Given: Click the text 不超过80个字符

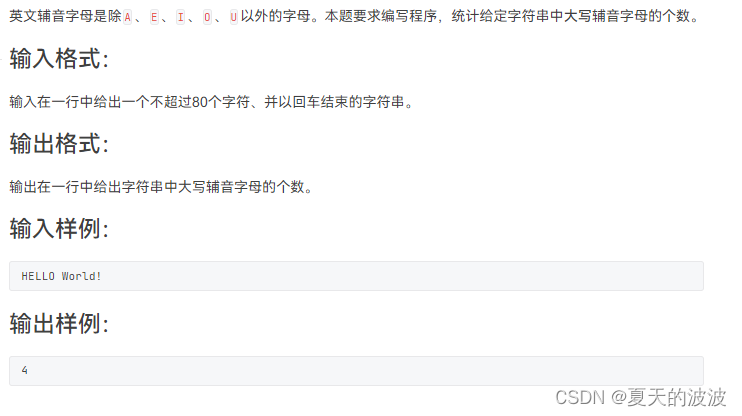Looking at the screenshot, I should click(199, 102).
